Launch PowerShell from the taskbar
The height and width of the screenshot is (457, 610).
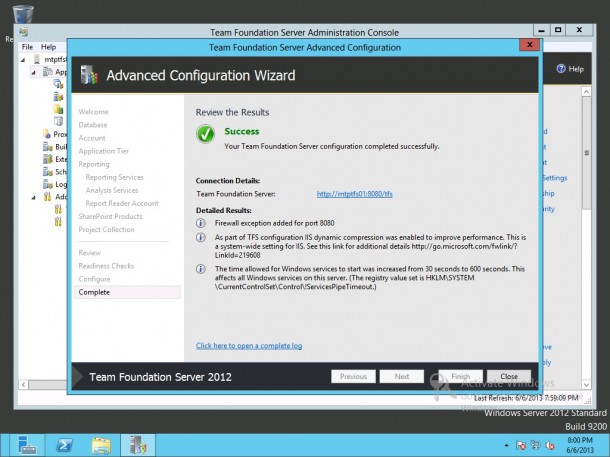(x=64, y=445)
